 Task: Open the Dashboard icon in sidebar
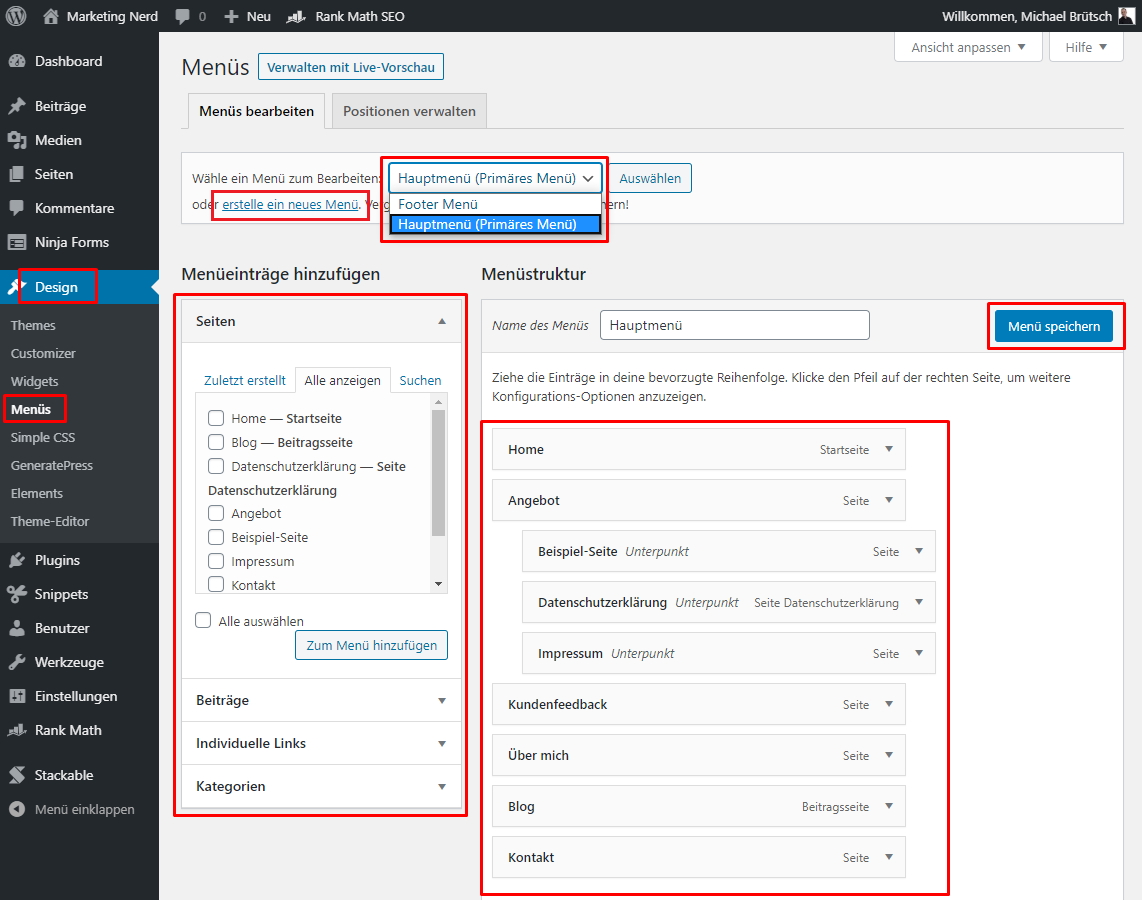pyautogui.click(x=17, y=61)
